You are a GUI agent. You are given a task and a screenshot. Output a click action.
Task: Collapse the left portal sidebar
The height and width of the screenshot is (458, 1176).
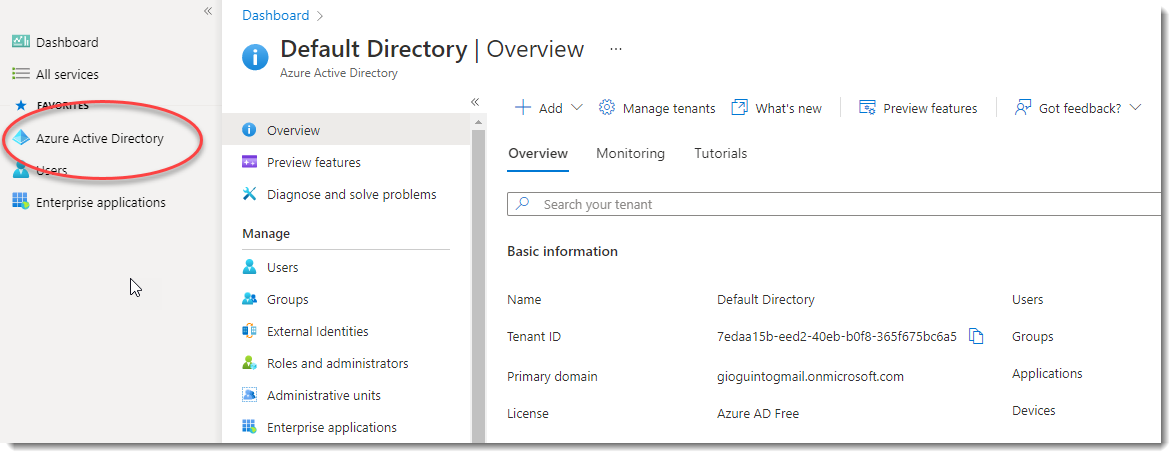208,11
